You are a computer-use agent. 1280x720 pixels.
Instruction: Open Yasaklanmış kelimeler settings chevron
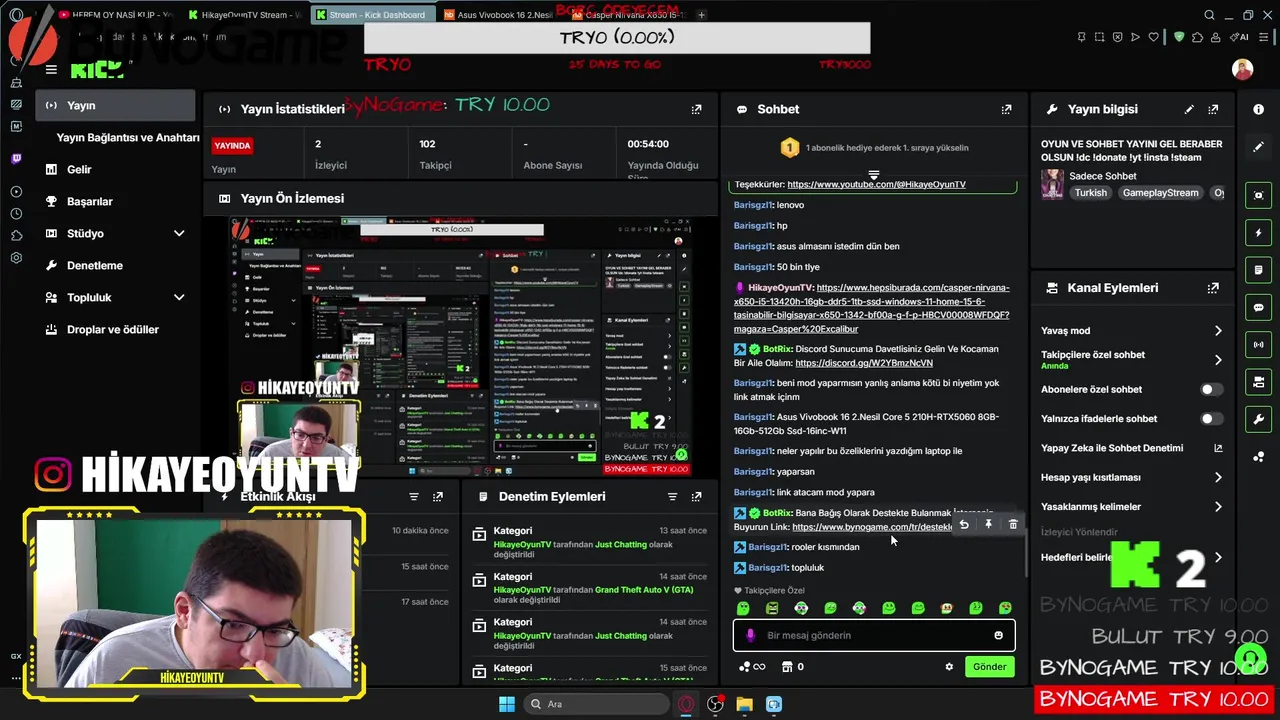pyautogui.click(x=1218, y=507)
